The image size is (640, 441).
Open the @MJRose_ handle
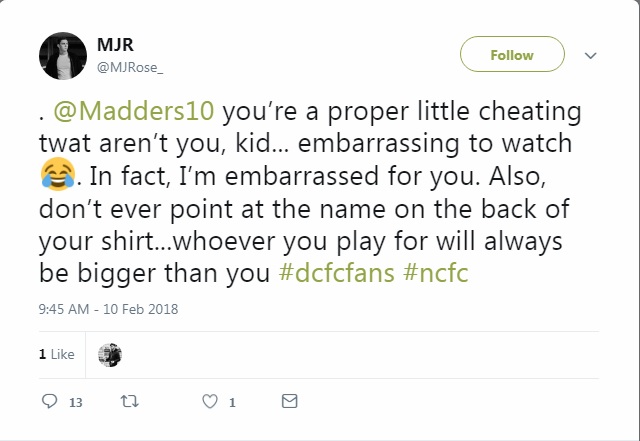129,66
